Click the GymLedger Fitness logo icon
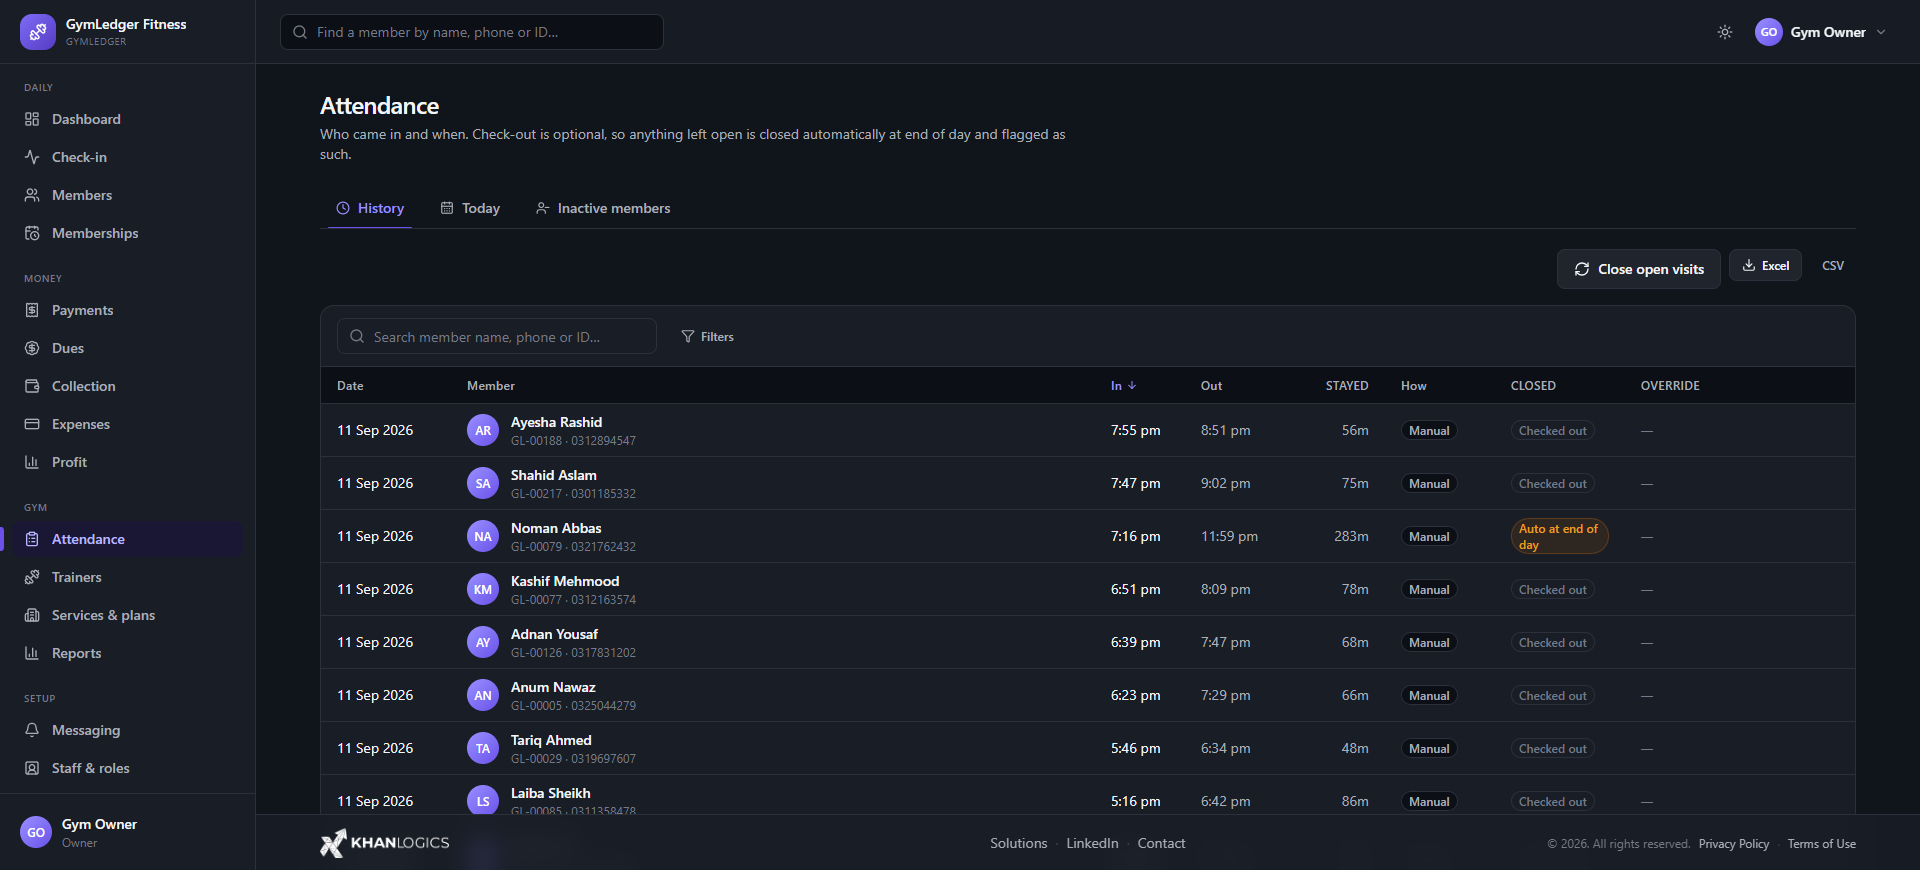Image resolution: width=1920 pixels, height=870 pixels. 38,32
